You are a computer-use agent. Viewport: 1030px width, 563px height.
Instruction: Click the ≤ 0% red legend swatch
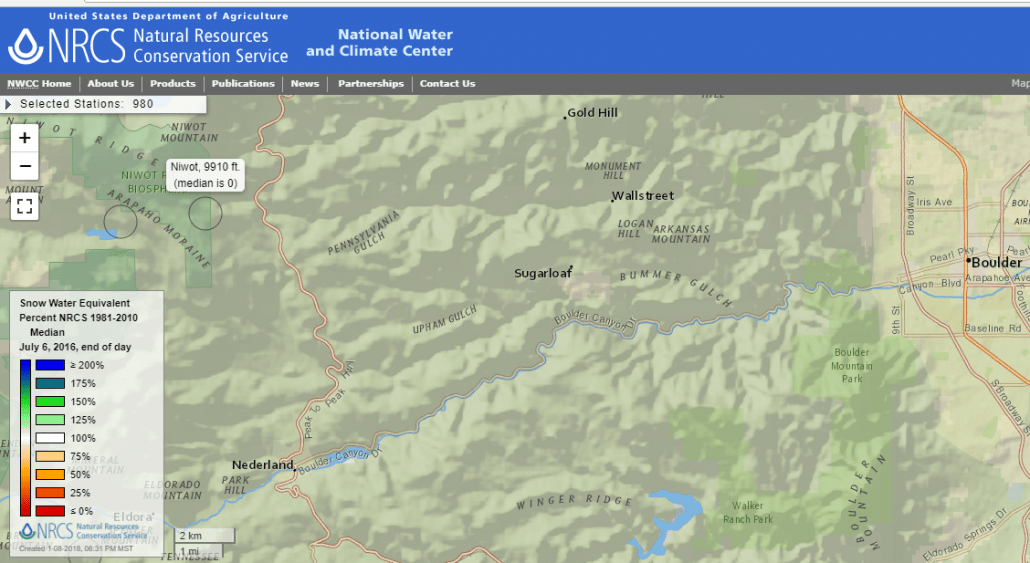[x=50, y=510]
